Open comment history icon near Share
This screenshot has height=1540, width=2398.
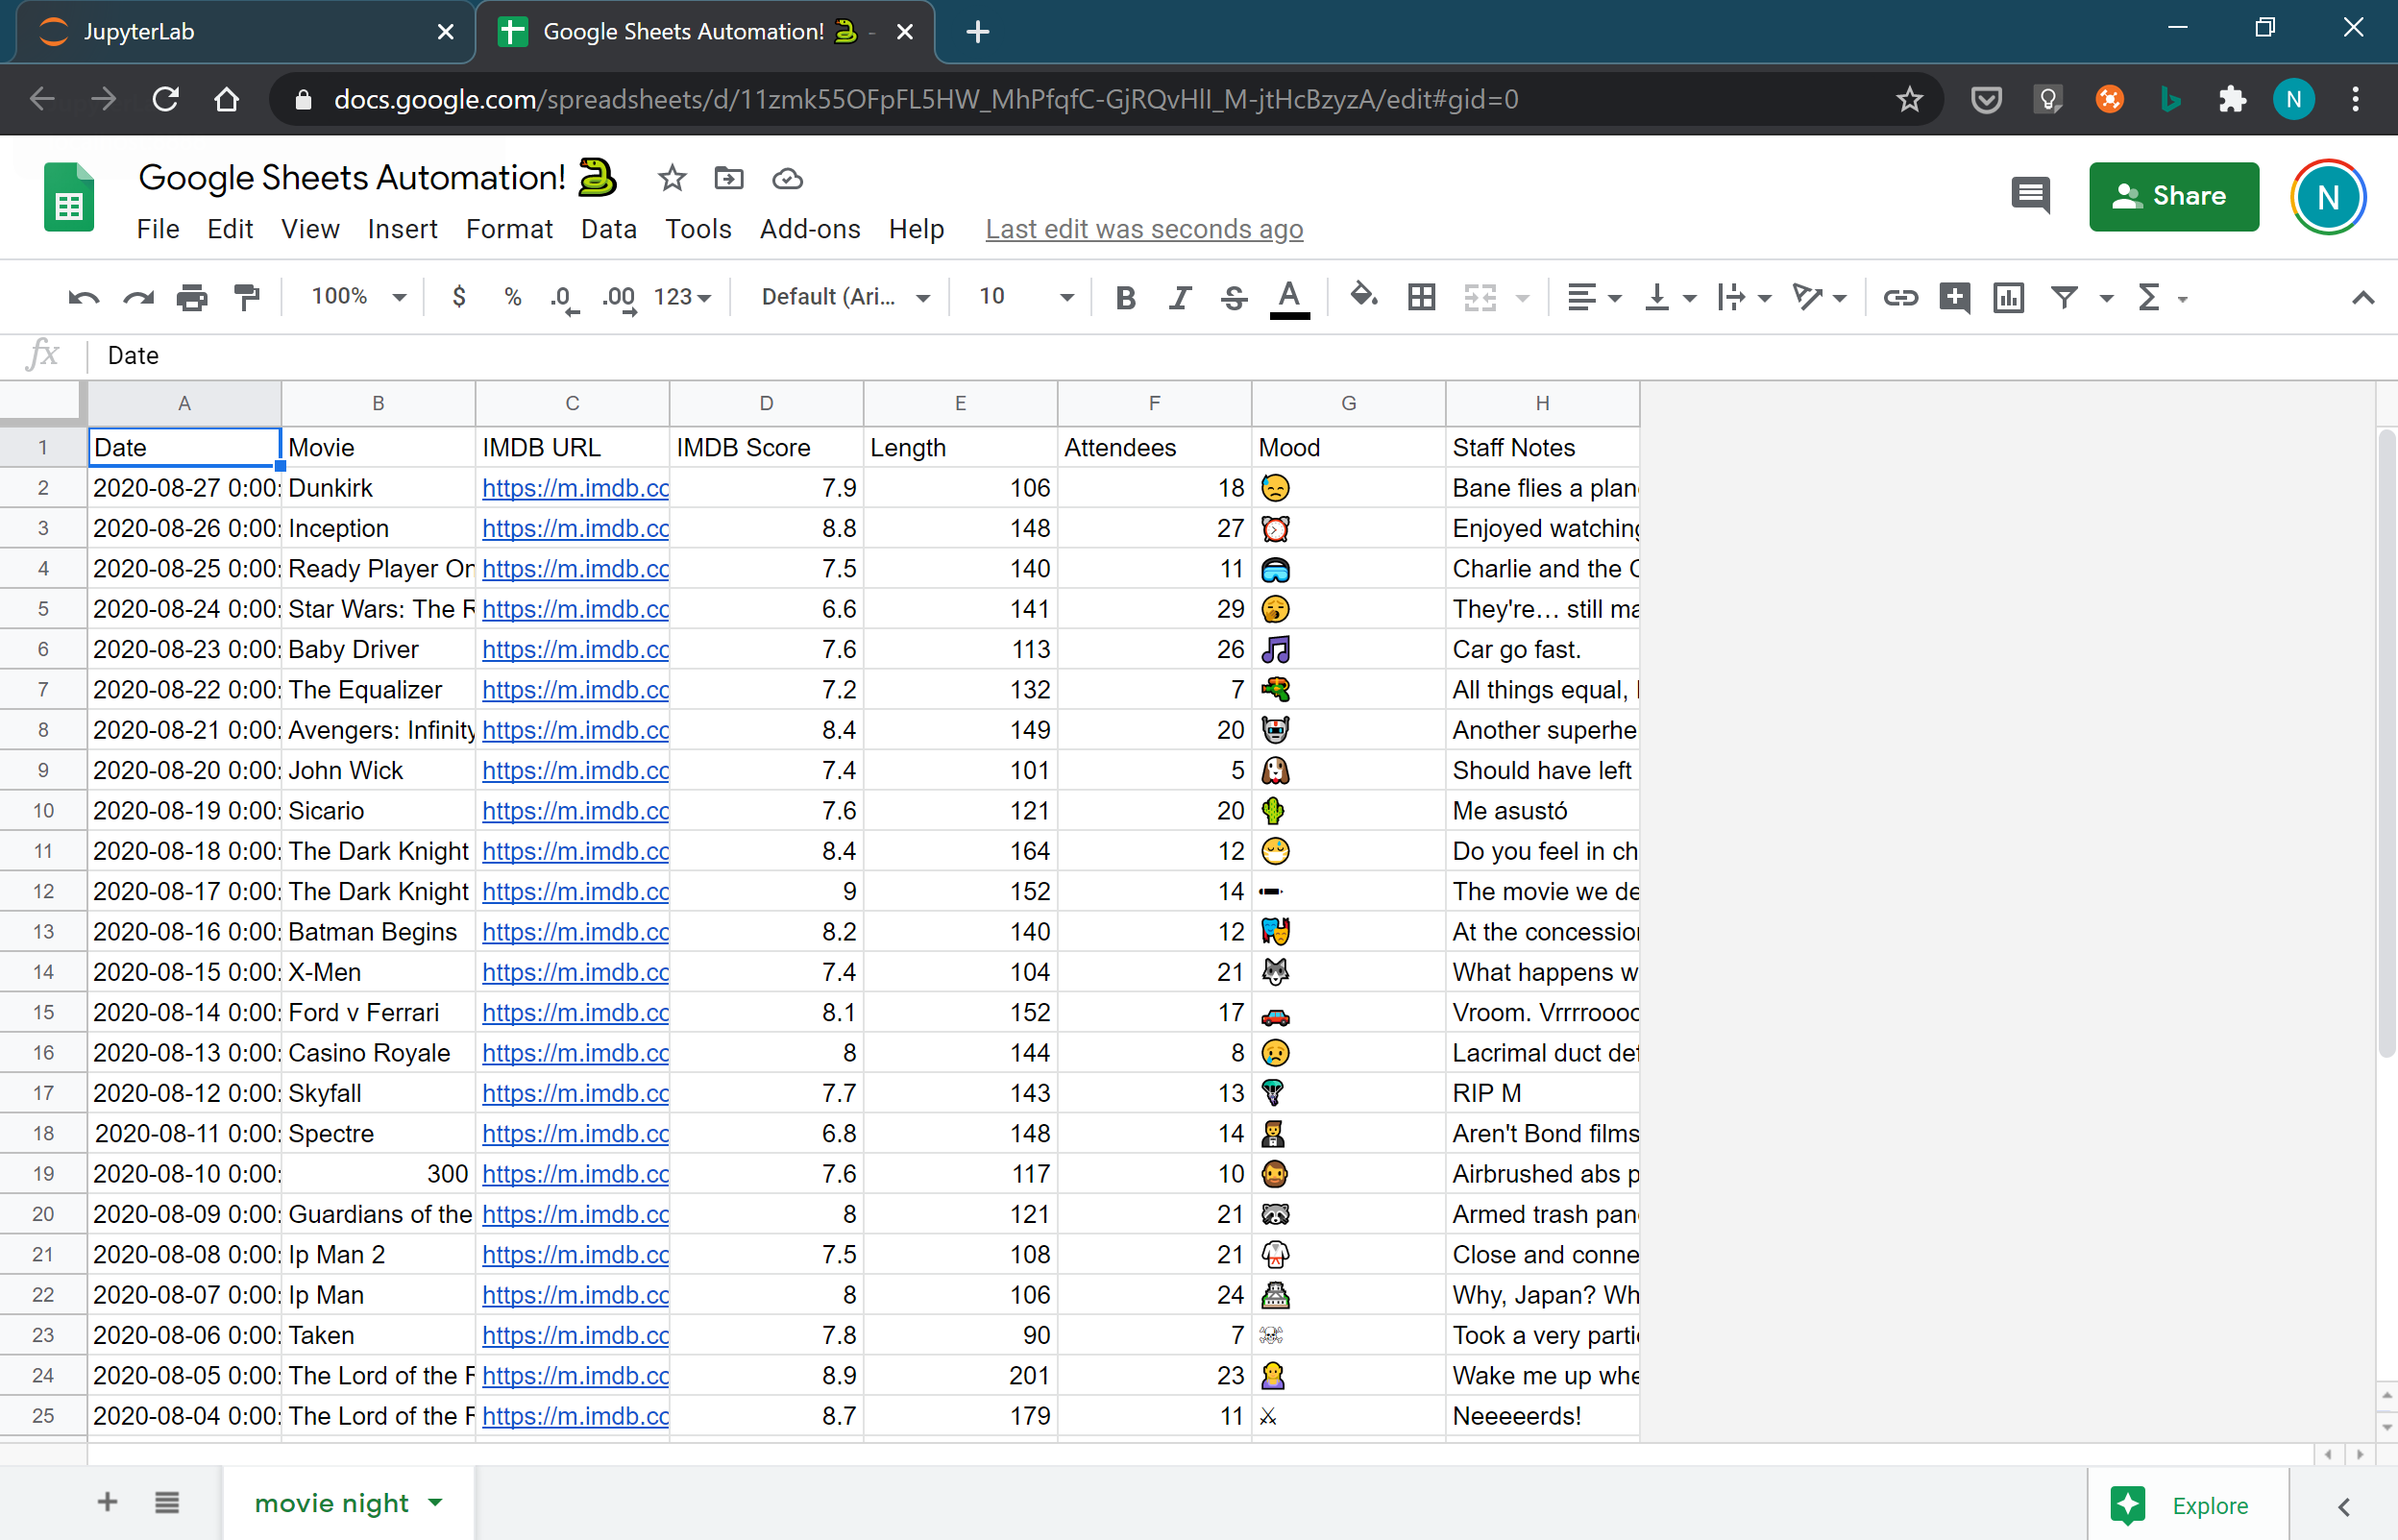(2030, 195)
